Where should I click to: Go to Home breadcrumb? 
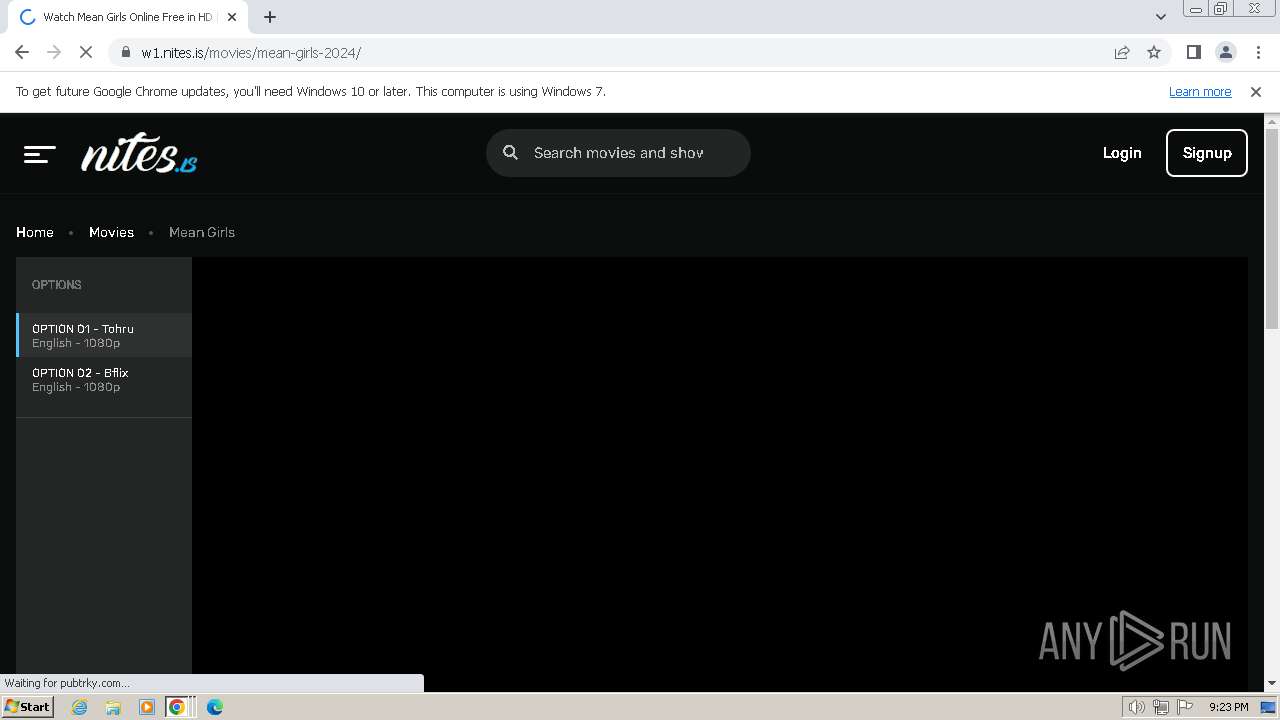35,232
